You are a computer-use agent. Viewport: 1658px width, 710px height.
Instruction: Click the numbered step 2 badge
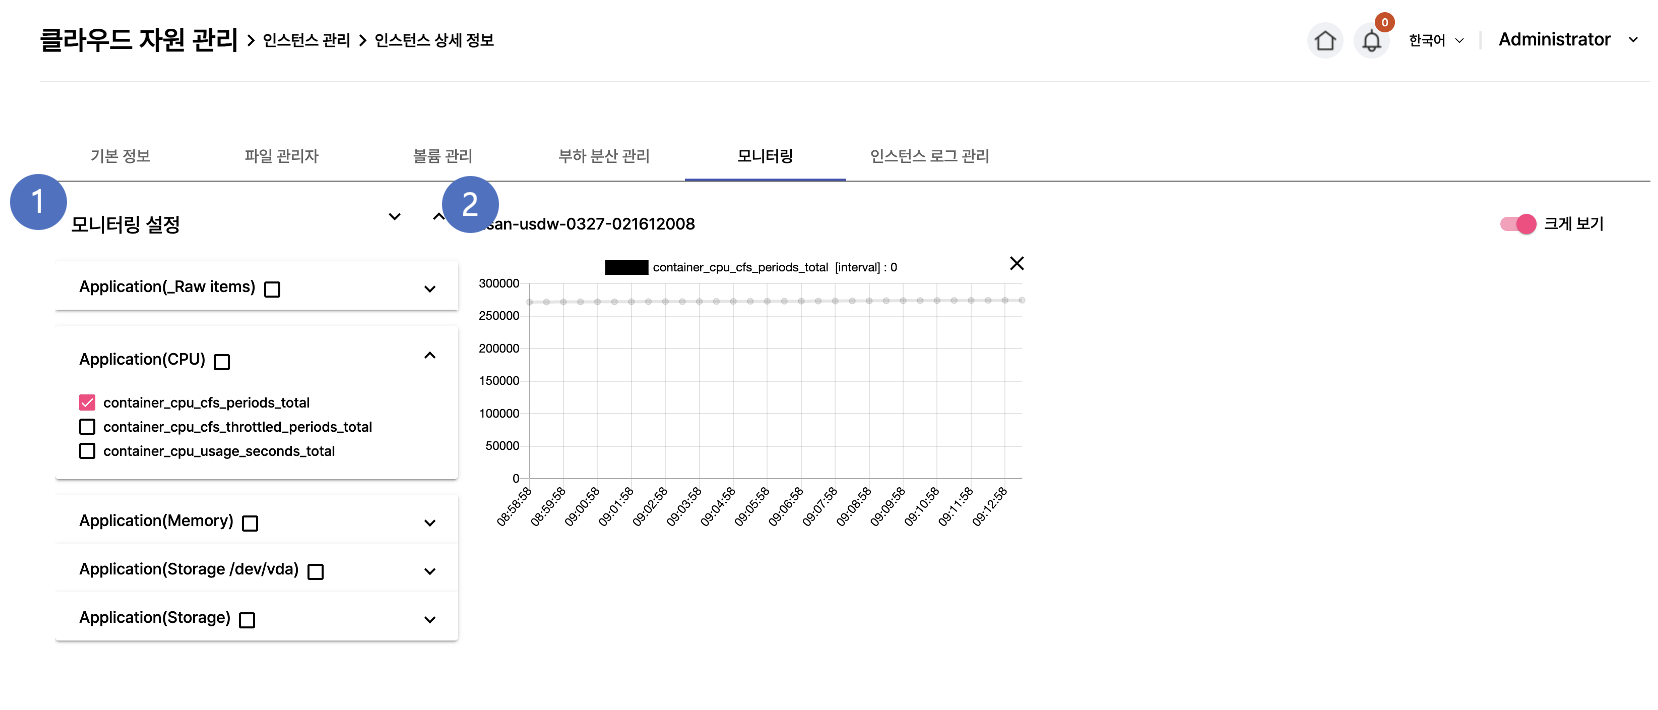tap(470, 205)
